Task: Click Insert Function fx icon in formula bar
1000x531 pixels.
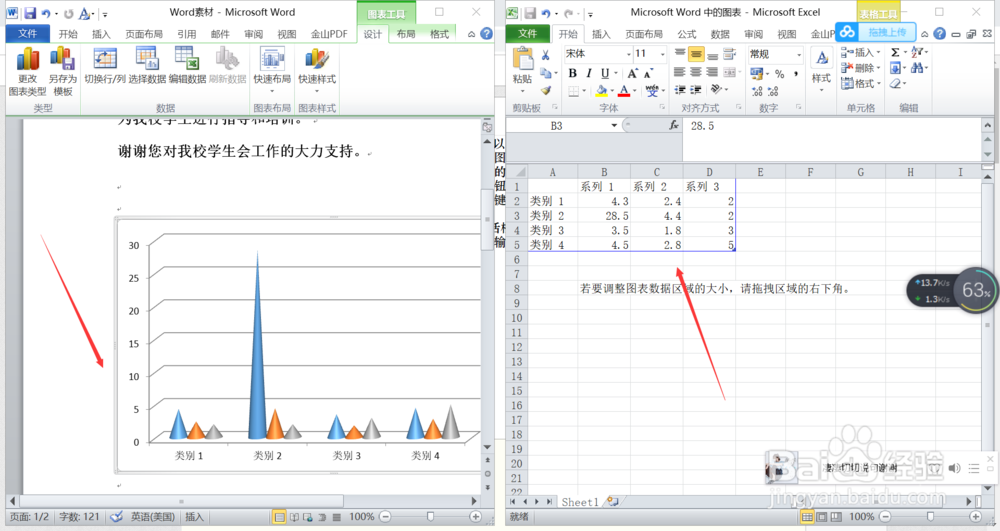Action: click(x=674, y=126)
